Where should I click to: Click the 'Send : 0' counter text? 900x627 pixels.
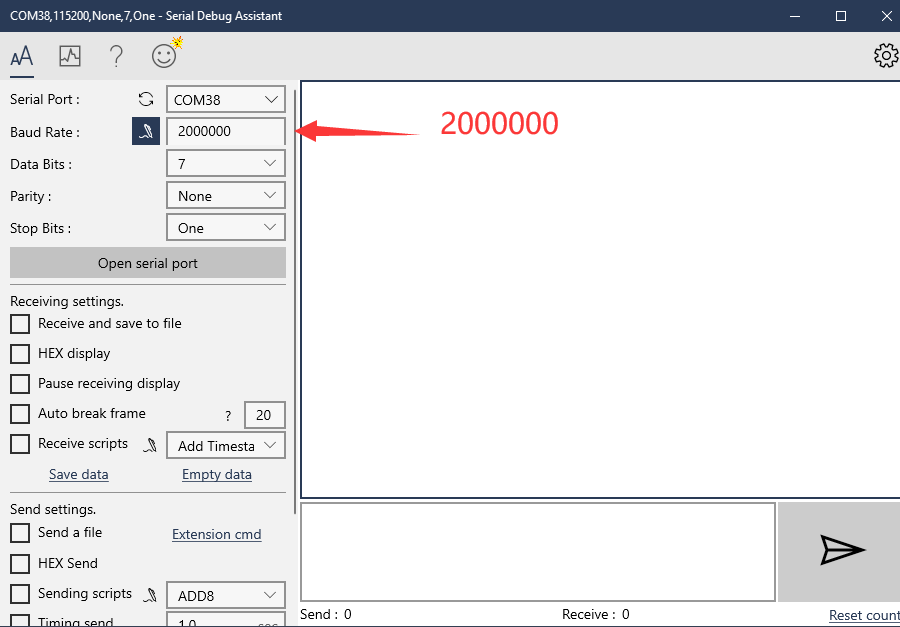pos(325,614)
